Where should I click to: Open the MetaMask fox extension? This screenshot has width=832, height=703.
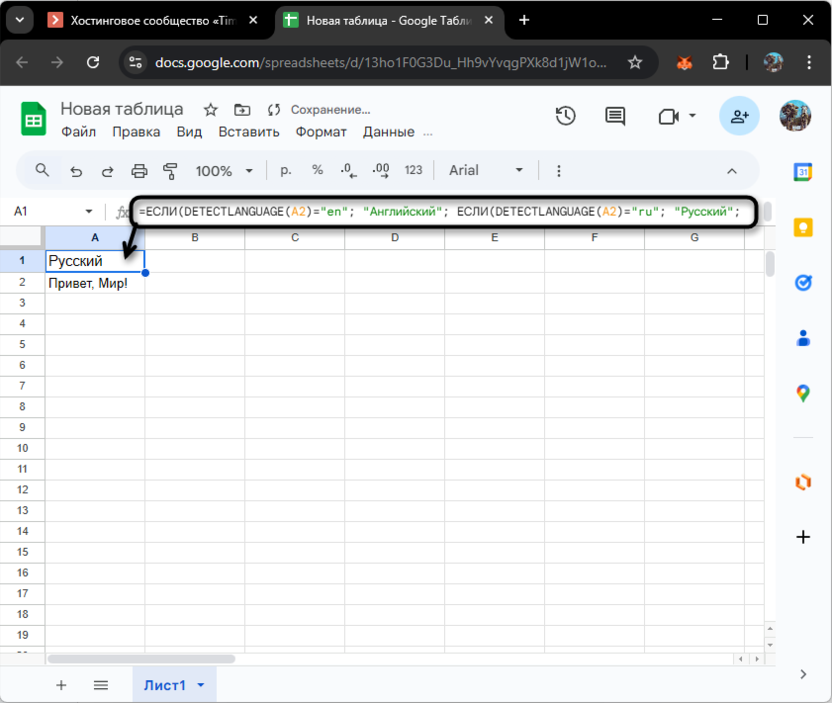tap(684, 63)
